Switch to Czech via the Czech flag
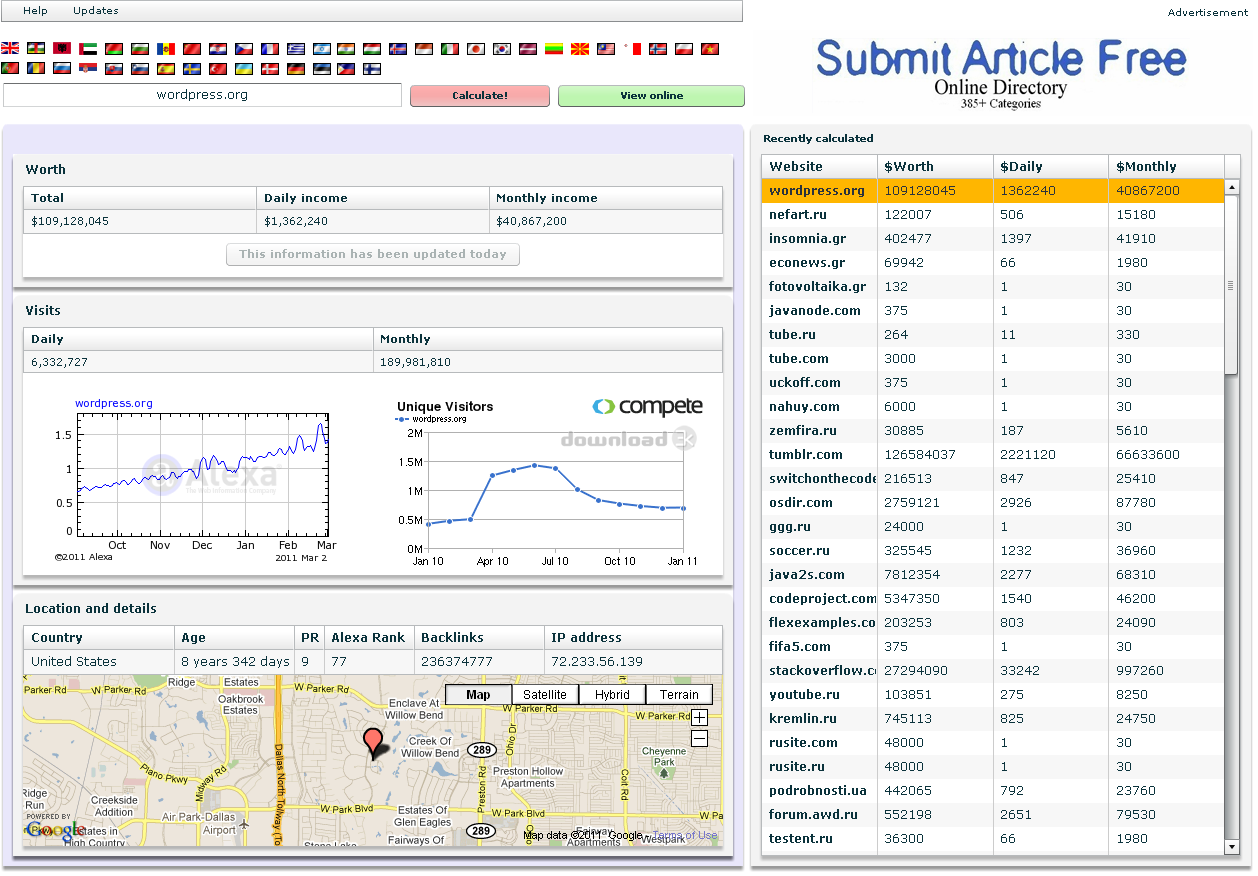The width and height of the screenshot is (1258, 876). point(244,48)
